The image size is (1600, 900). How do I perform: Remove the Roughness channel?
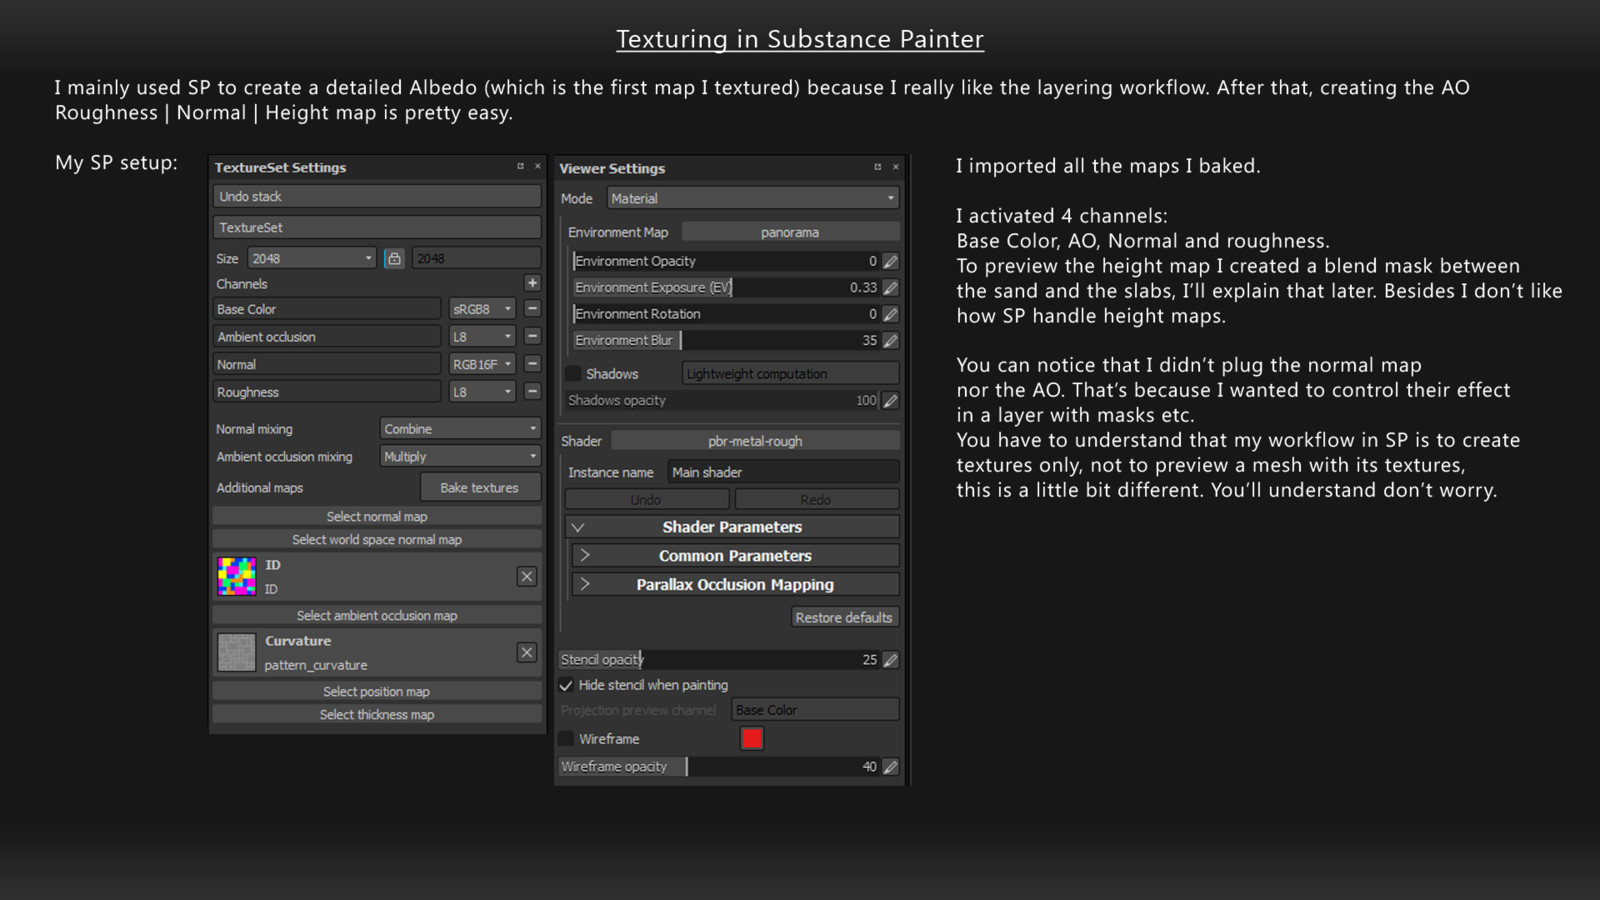coord(532,391)
